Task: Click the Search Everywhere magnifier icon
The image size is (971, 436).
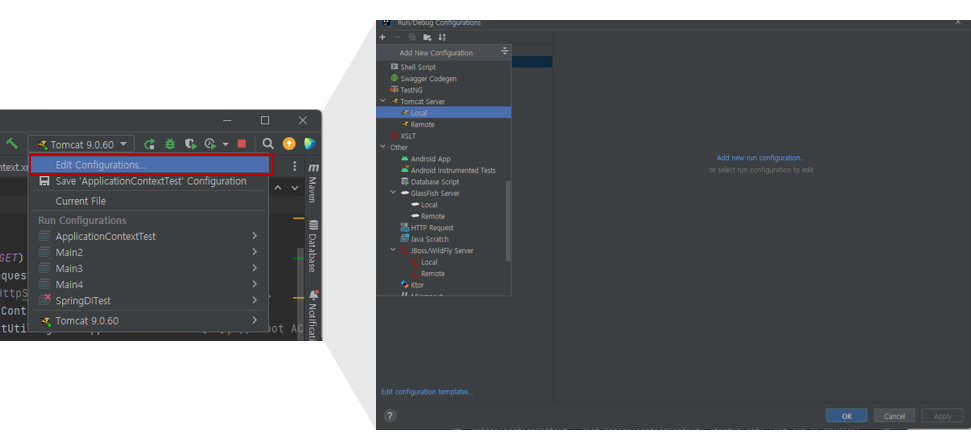Action: 268,144
